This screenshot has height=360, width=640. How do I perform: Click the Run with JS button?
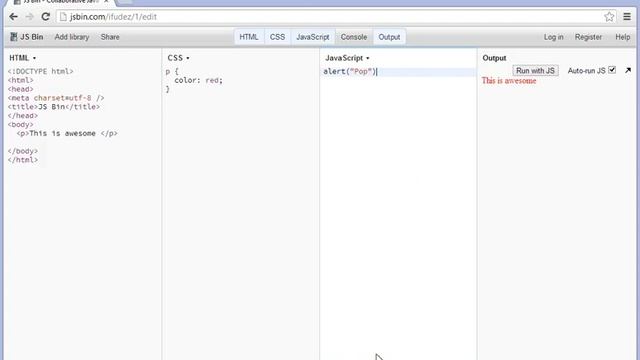[x=535, y=71]
